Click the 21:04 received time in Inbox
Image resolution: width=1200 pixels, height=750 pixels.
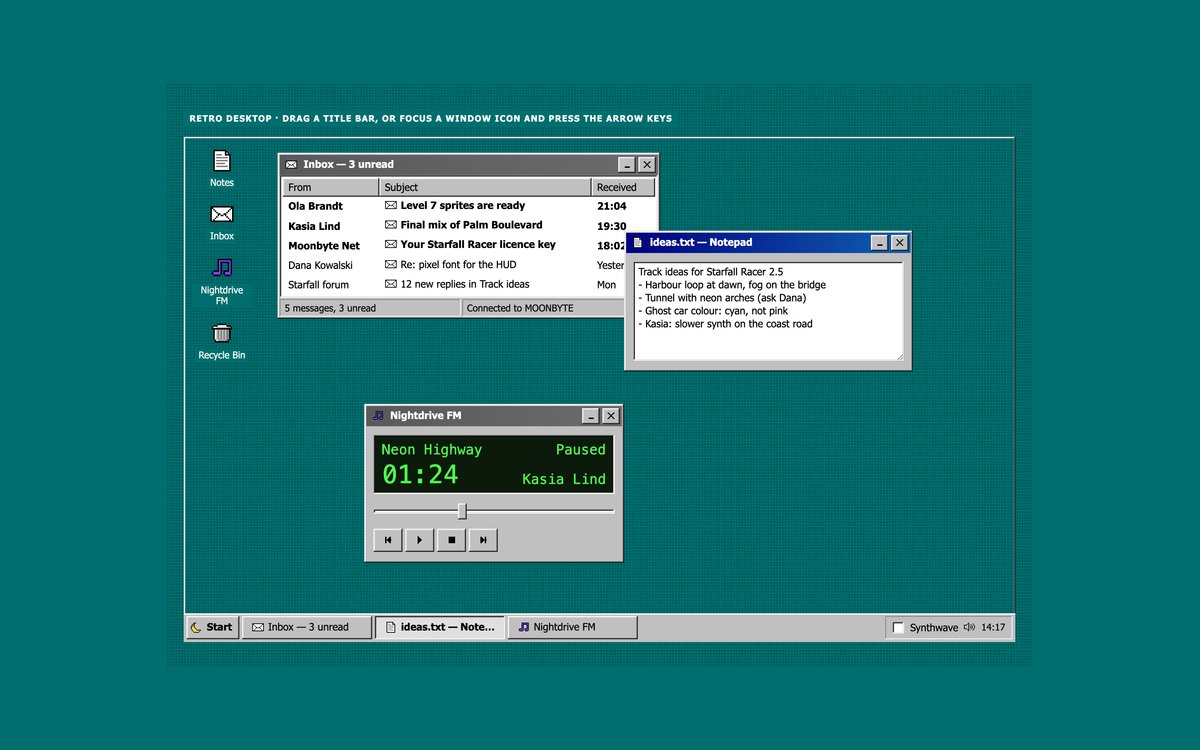point(612,206)
